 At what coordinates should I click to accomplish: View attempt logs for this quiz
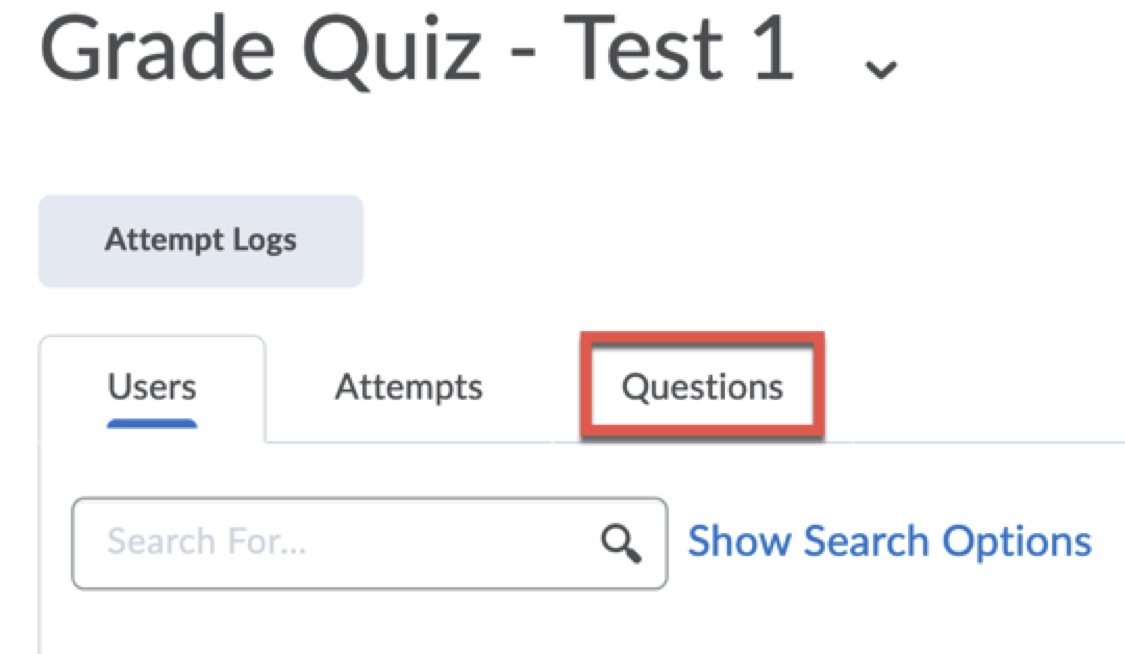click(x=200, y=241)
